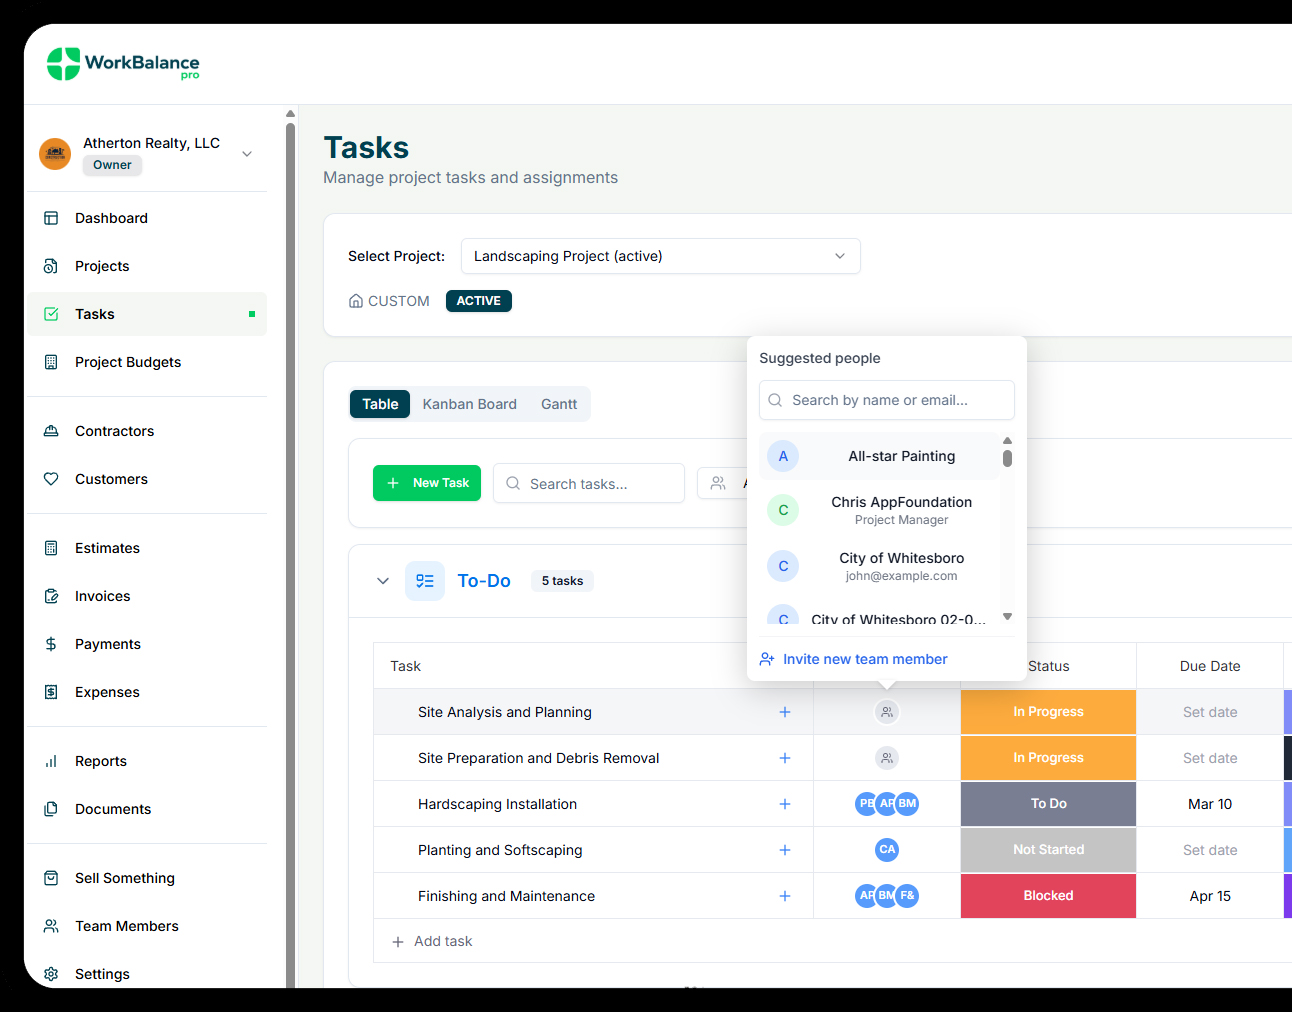Switch to the Kanban Board view
Image resolution: width=1292 pixels, height=1012 pixels.
pos(469,404)
